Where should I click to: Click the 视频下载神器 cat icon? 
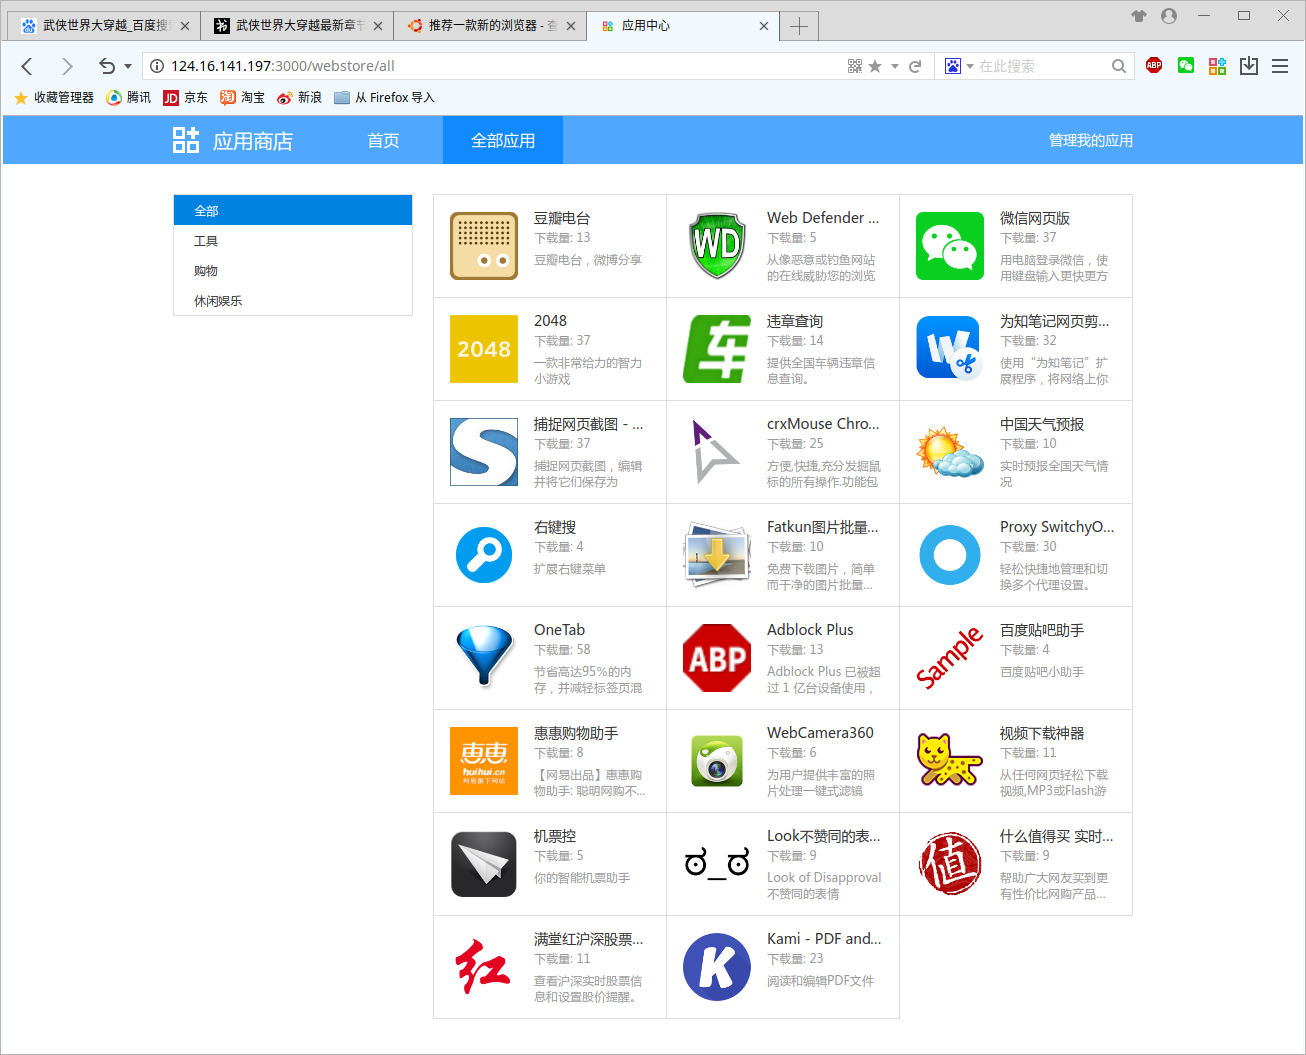coord(950,761)
